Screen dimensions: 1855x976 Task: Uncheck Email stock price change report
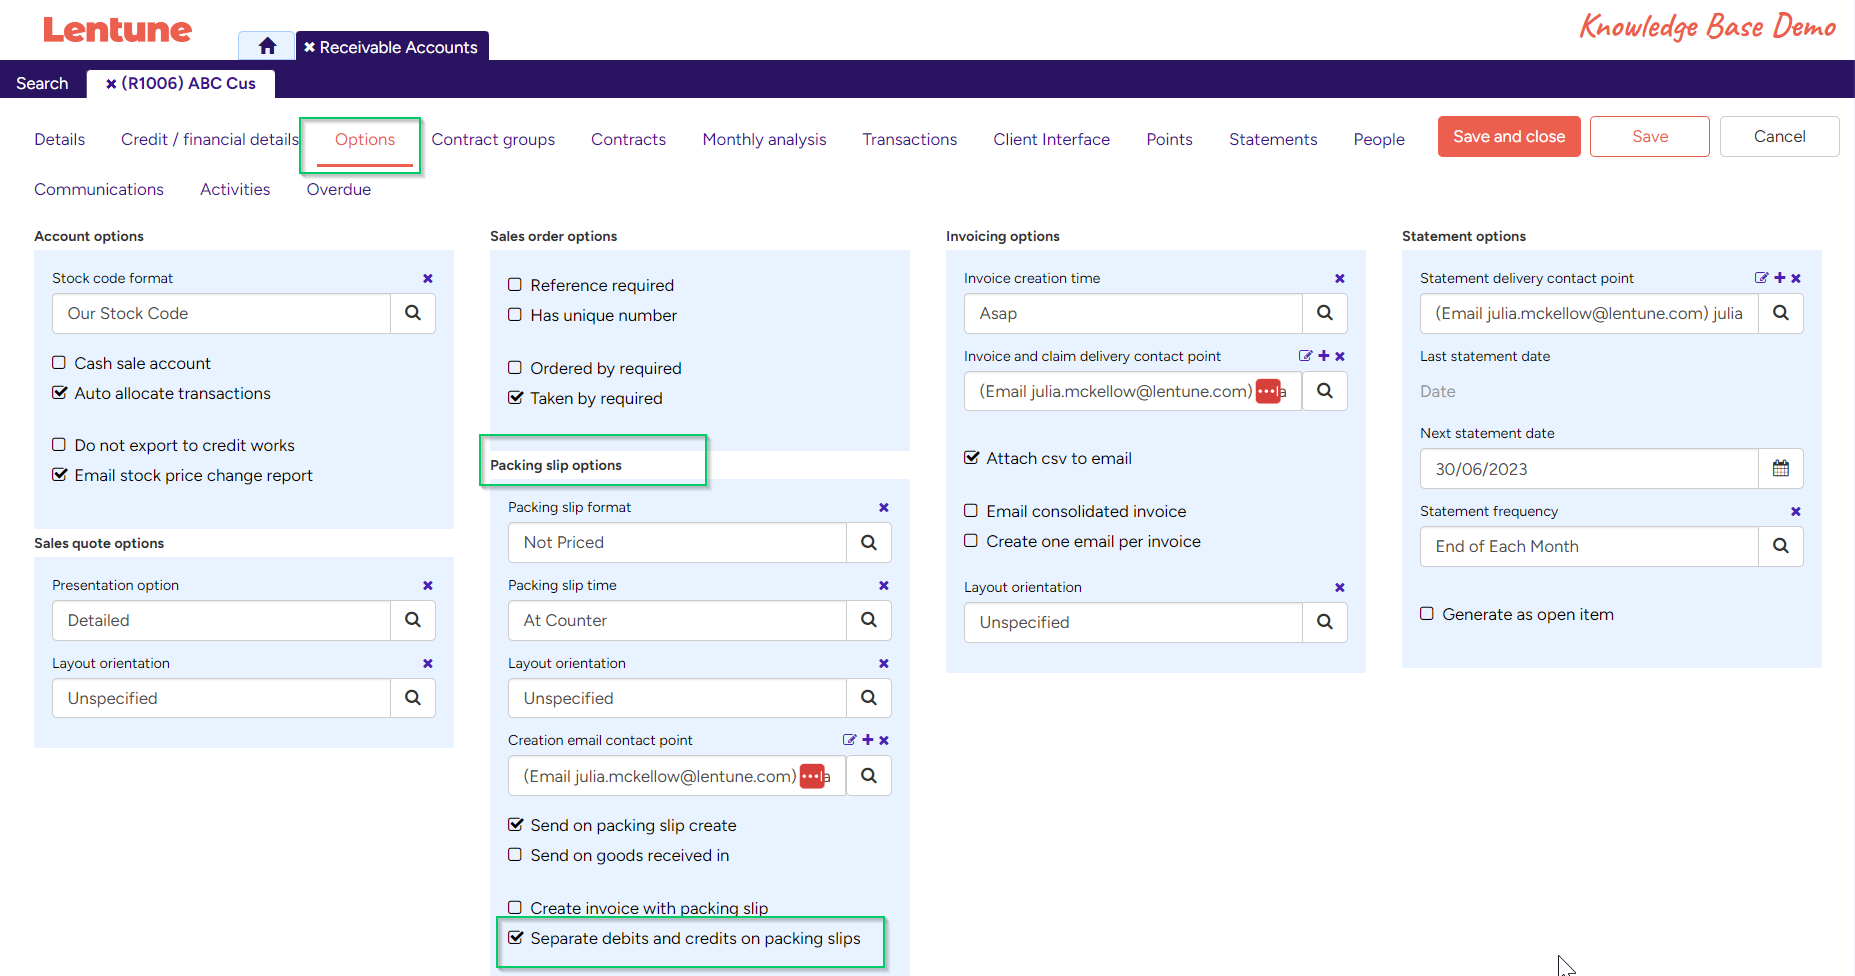click(59, 475)
